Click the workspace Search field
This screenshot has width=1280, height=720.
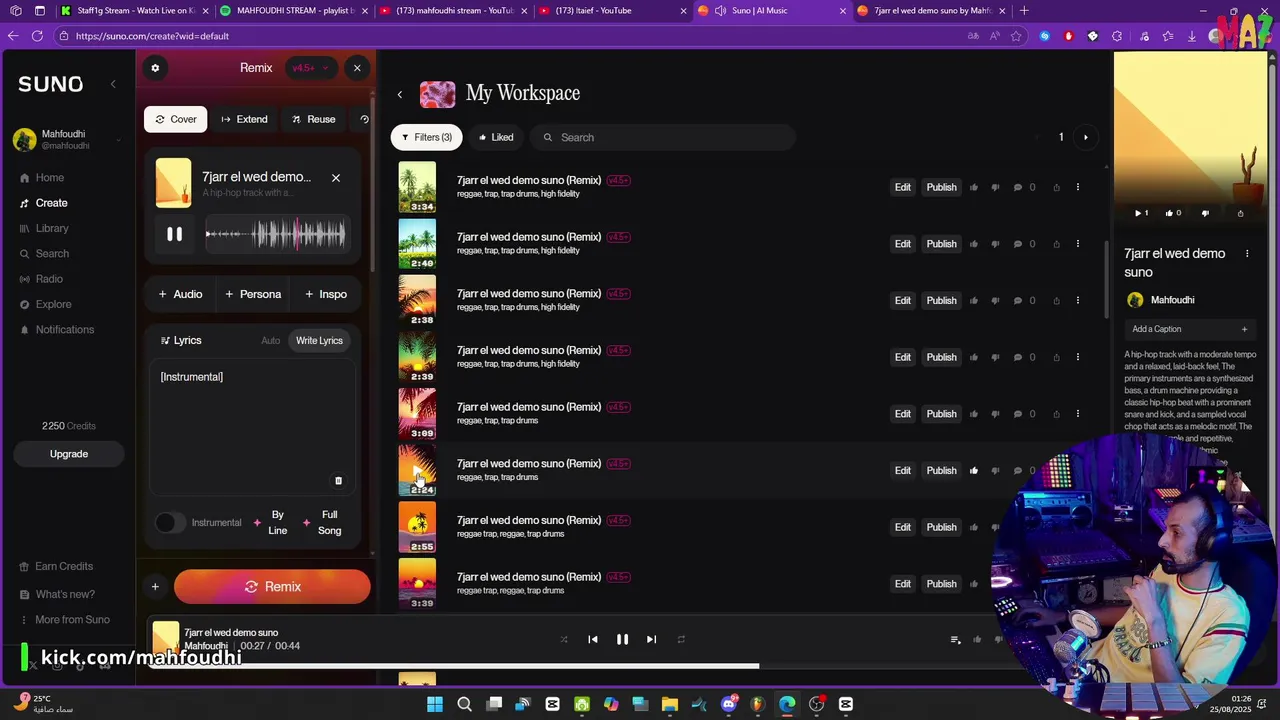(663, 137)
